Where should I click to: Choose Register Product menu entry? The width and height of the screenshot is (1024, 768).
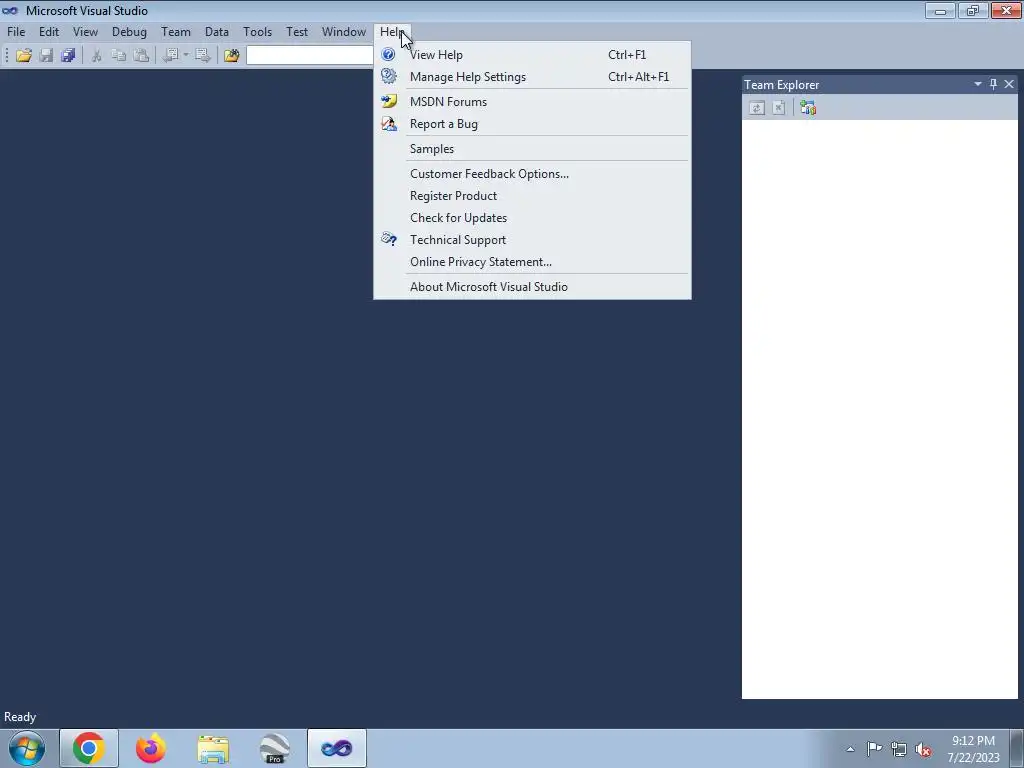[532, 196]
